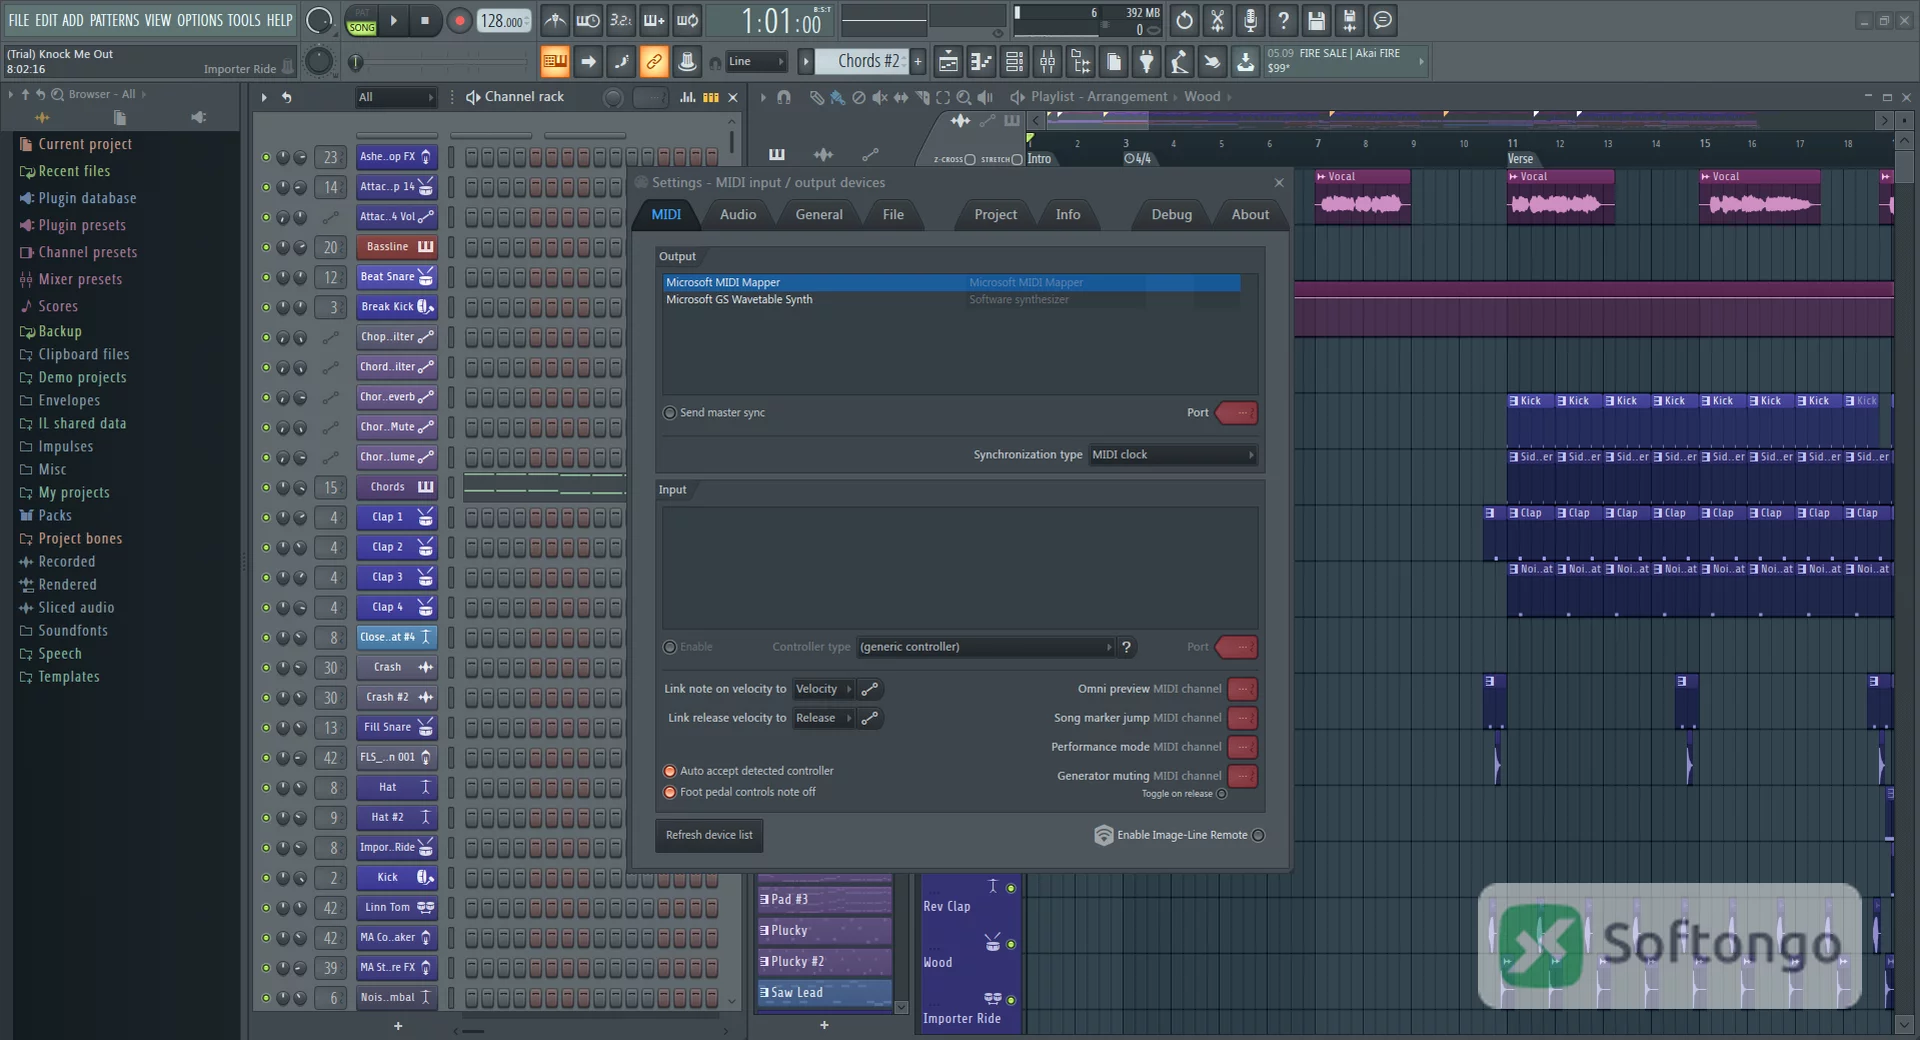
Task: Click Refresh device list button
Action: (709, 835)
